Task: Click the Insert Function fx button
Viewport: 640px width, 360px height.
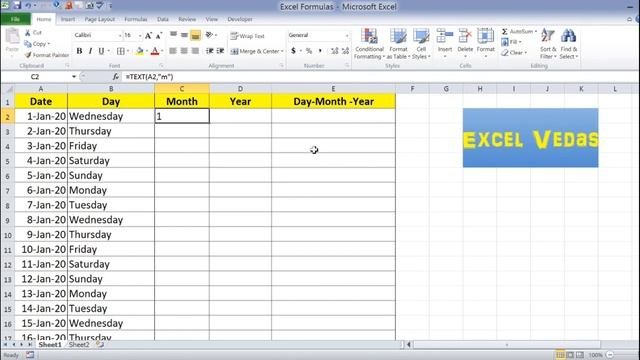Action: (x=116, y=77)
